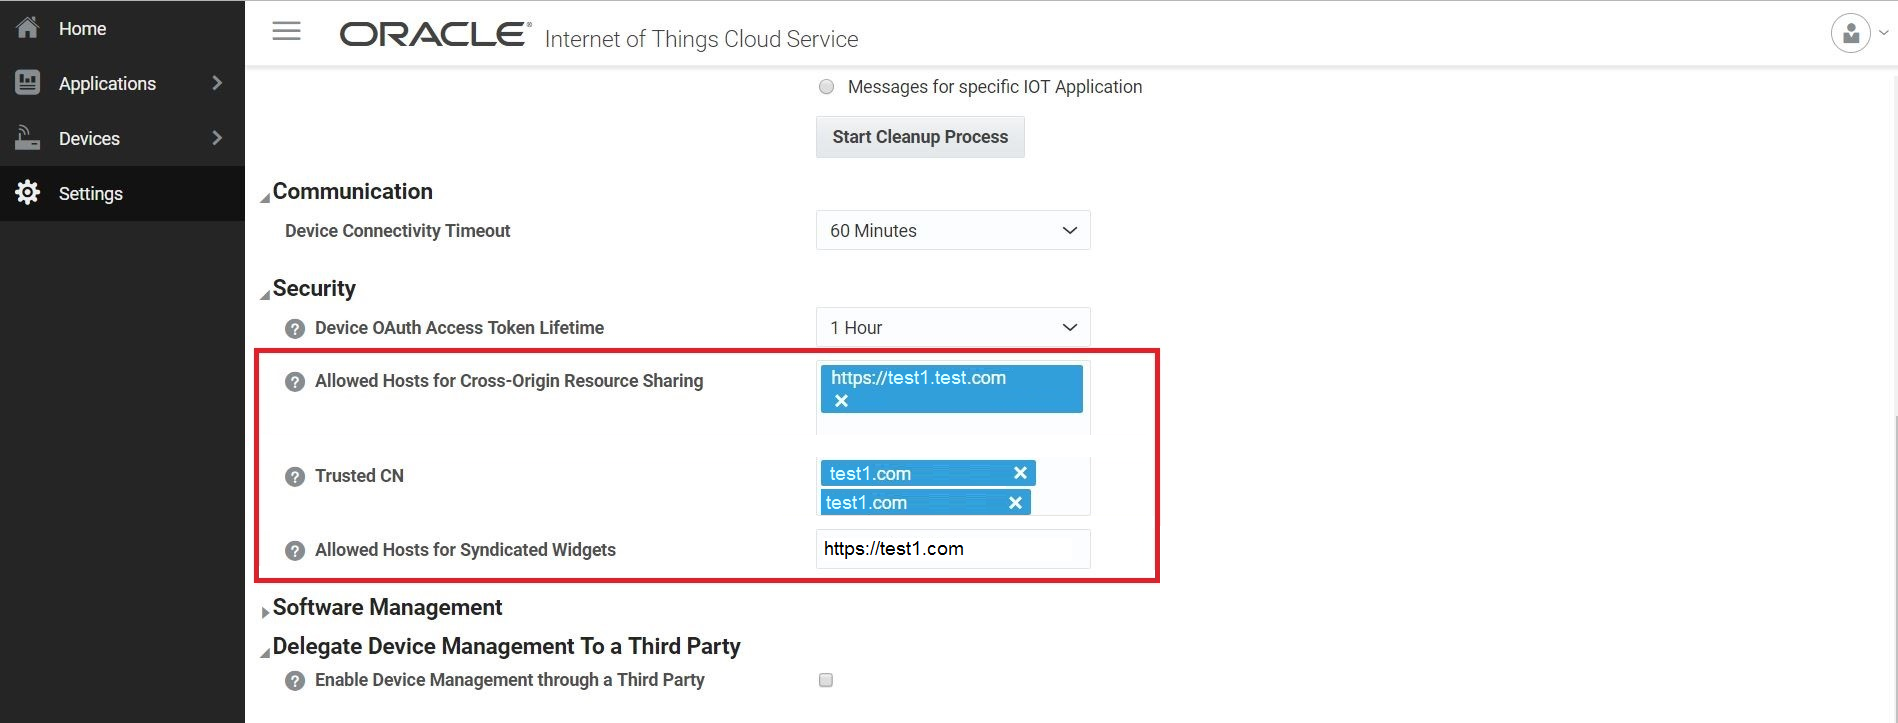Open Devices in the sidebar
This screenshot has height=723, width=1898.
coord(90,139)
